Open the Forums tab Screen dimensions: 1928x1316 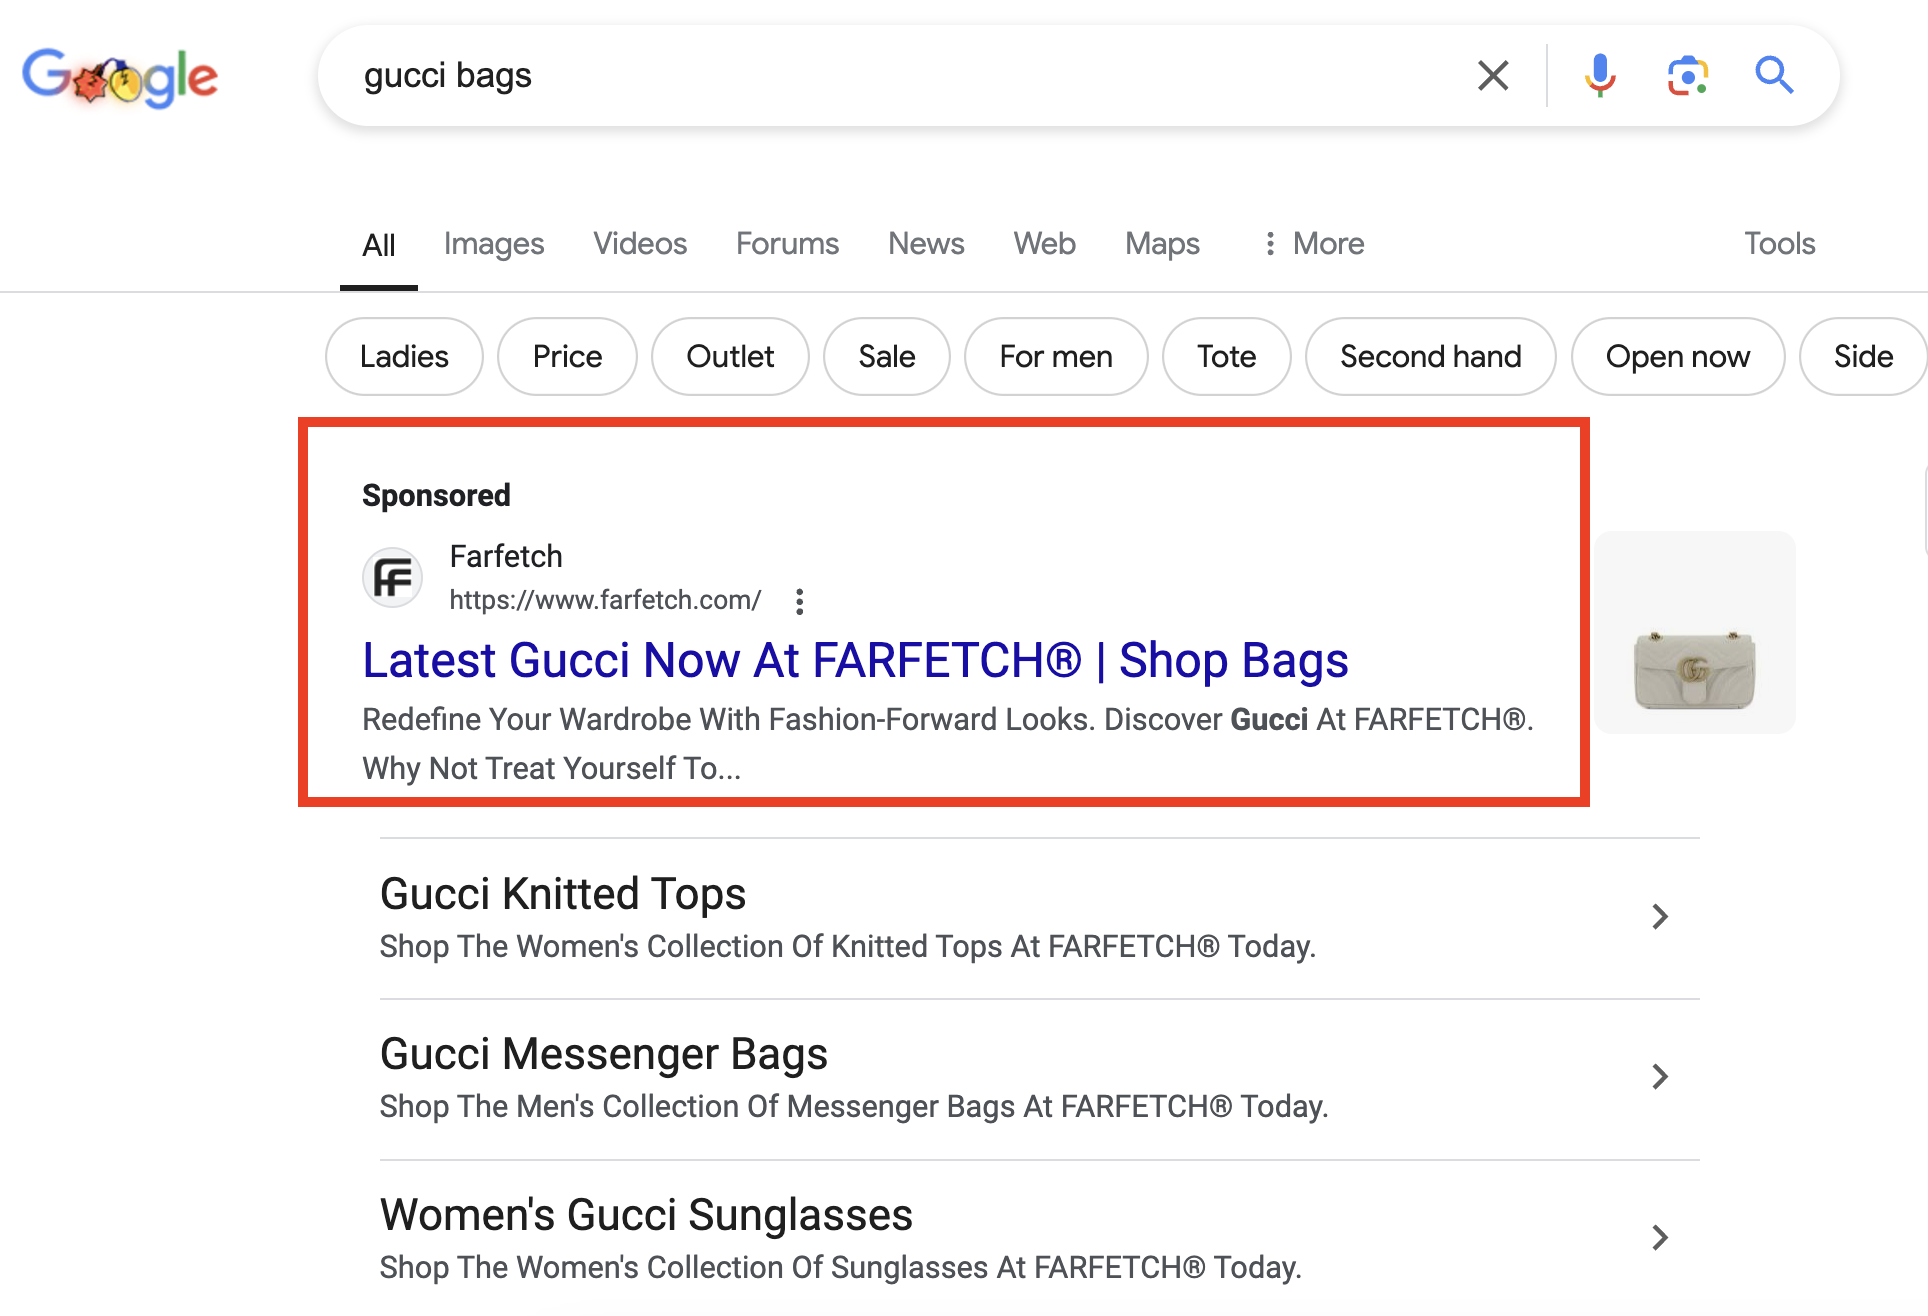787,244
